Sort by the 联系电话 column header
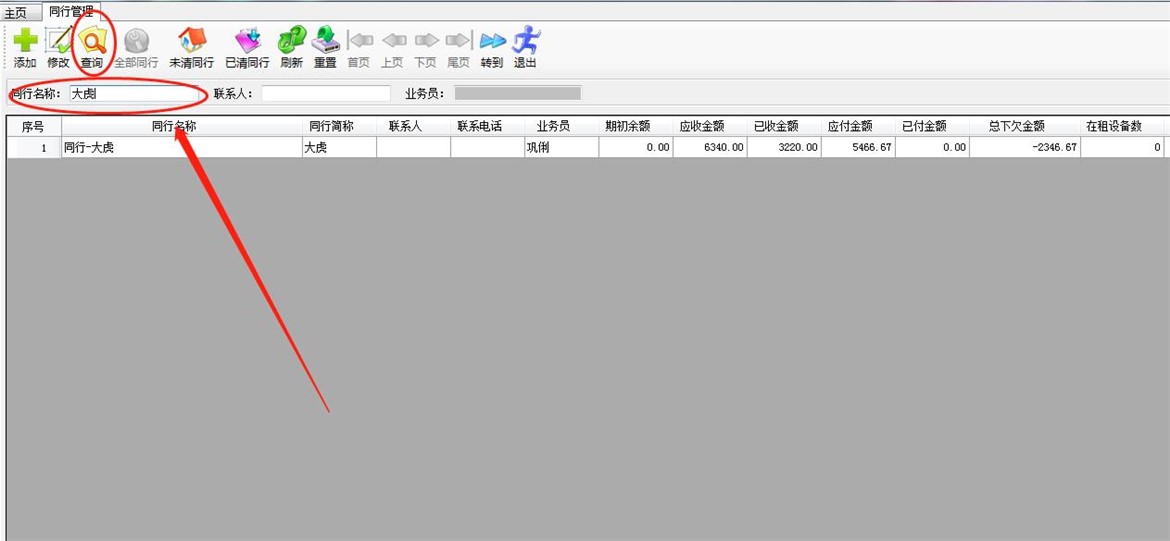The height and width of the screenshot is (541, 1170). pyautogui.click(x=487, y=127)
